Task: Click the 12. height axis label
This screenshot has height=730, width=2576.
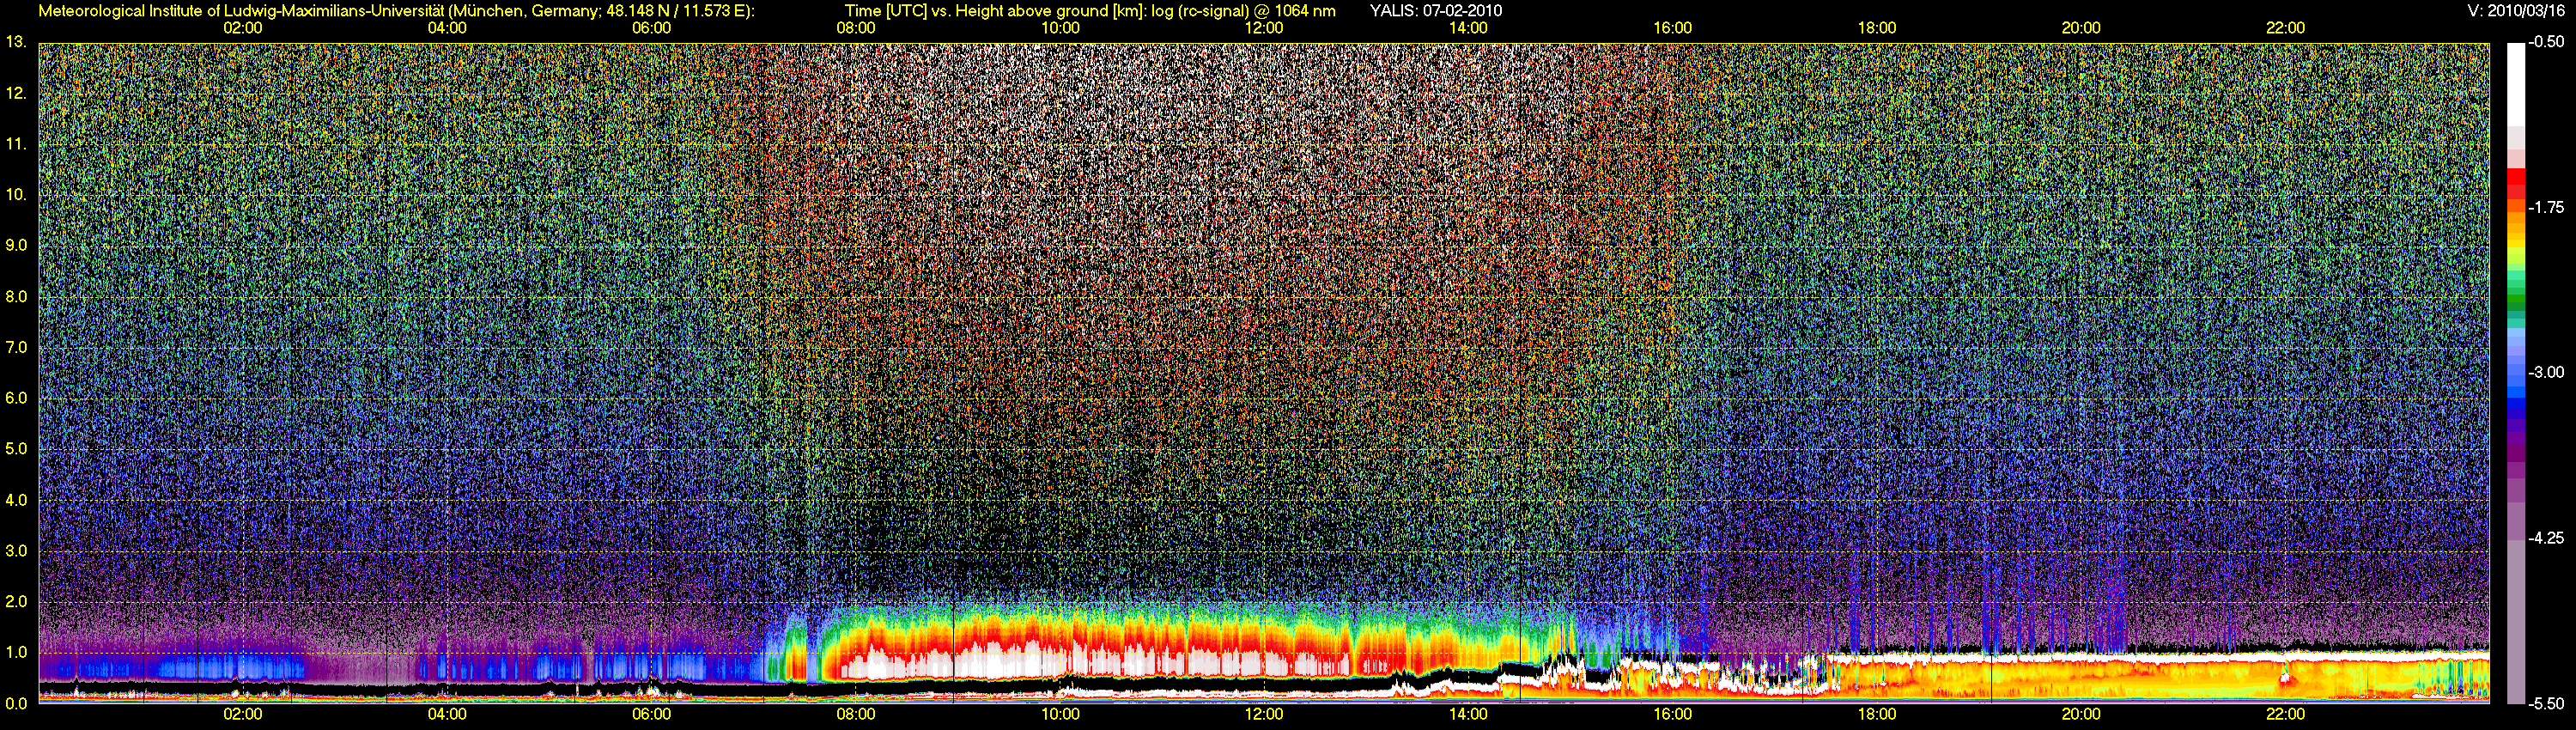Action: tap(16, 93)
